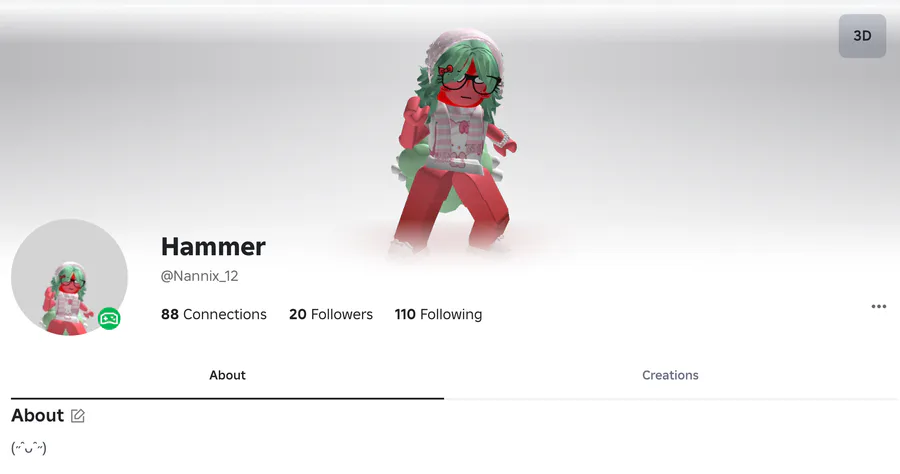900x474 pixels.
Task: Open the three-dot more options menu
Action: (879, 306)
